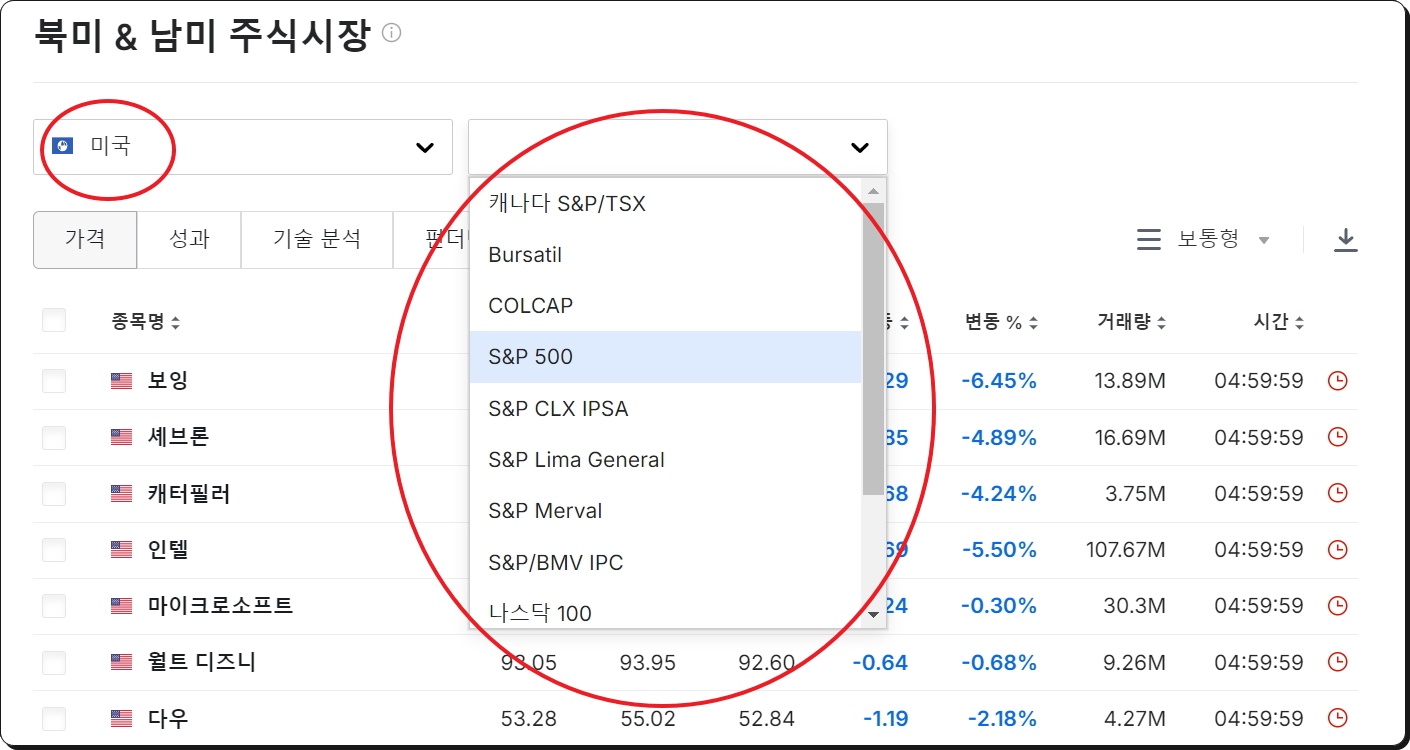The height and width of the screenshot is (750, 1410).
Task: Select Bursatil from the index list
Action: (x=665, y=255)
